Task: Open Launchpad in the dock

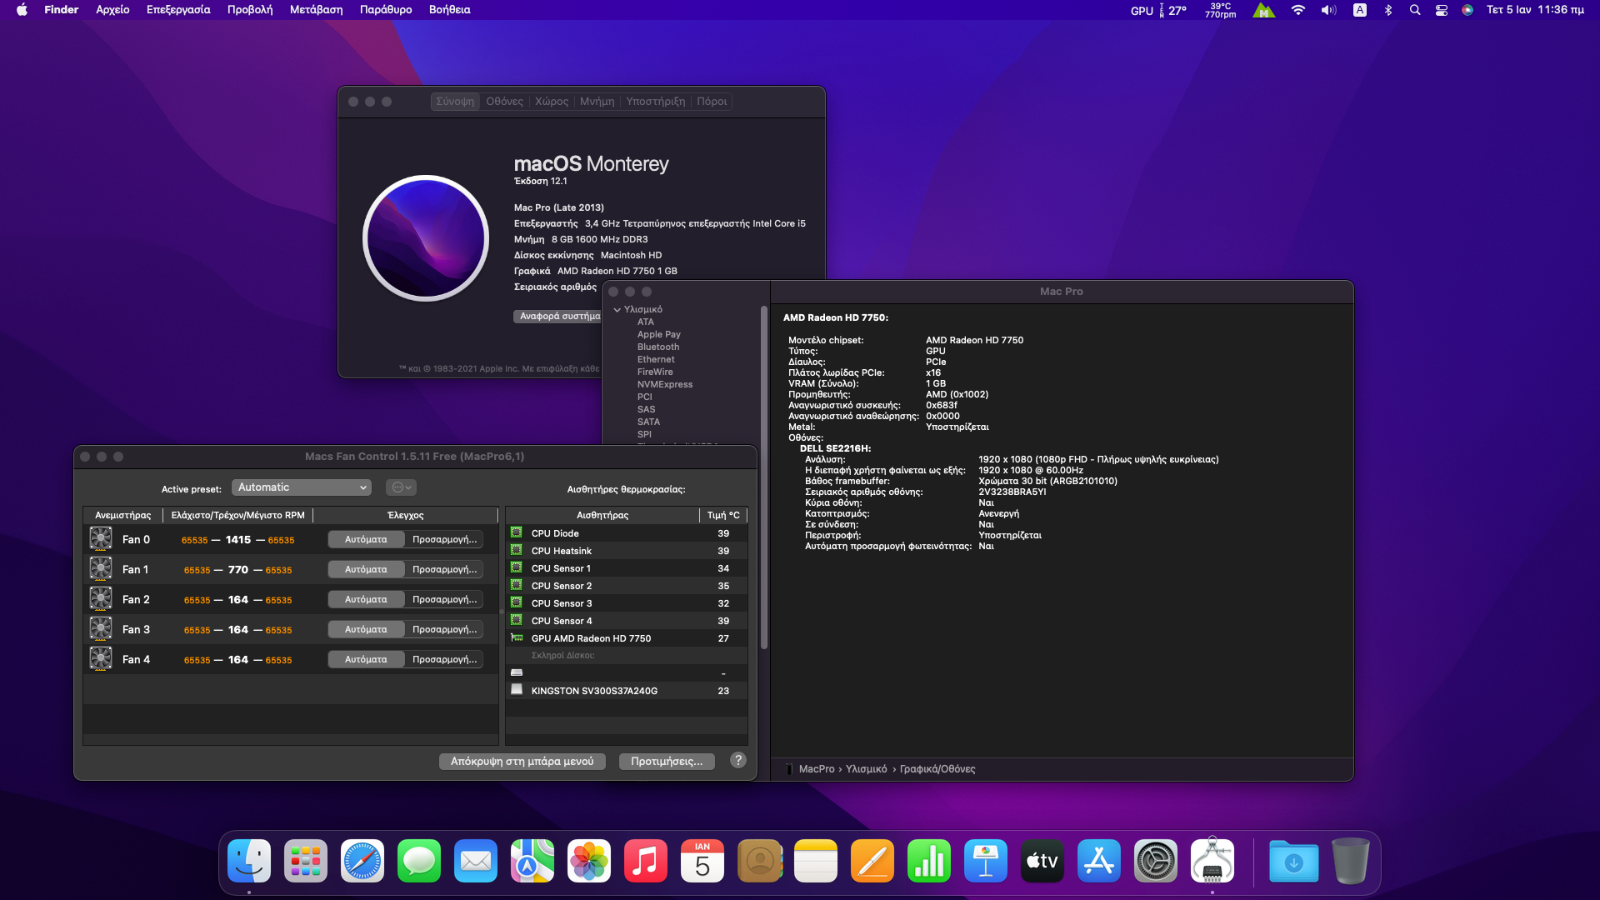Action: coord(306,861)
